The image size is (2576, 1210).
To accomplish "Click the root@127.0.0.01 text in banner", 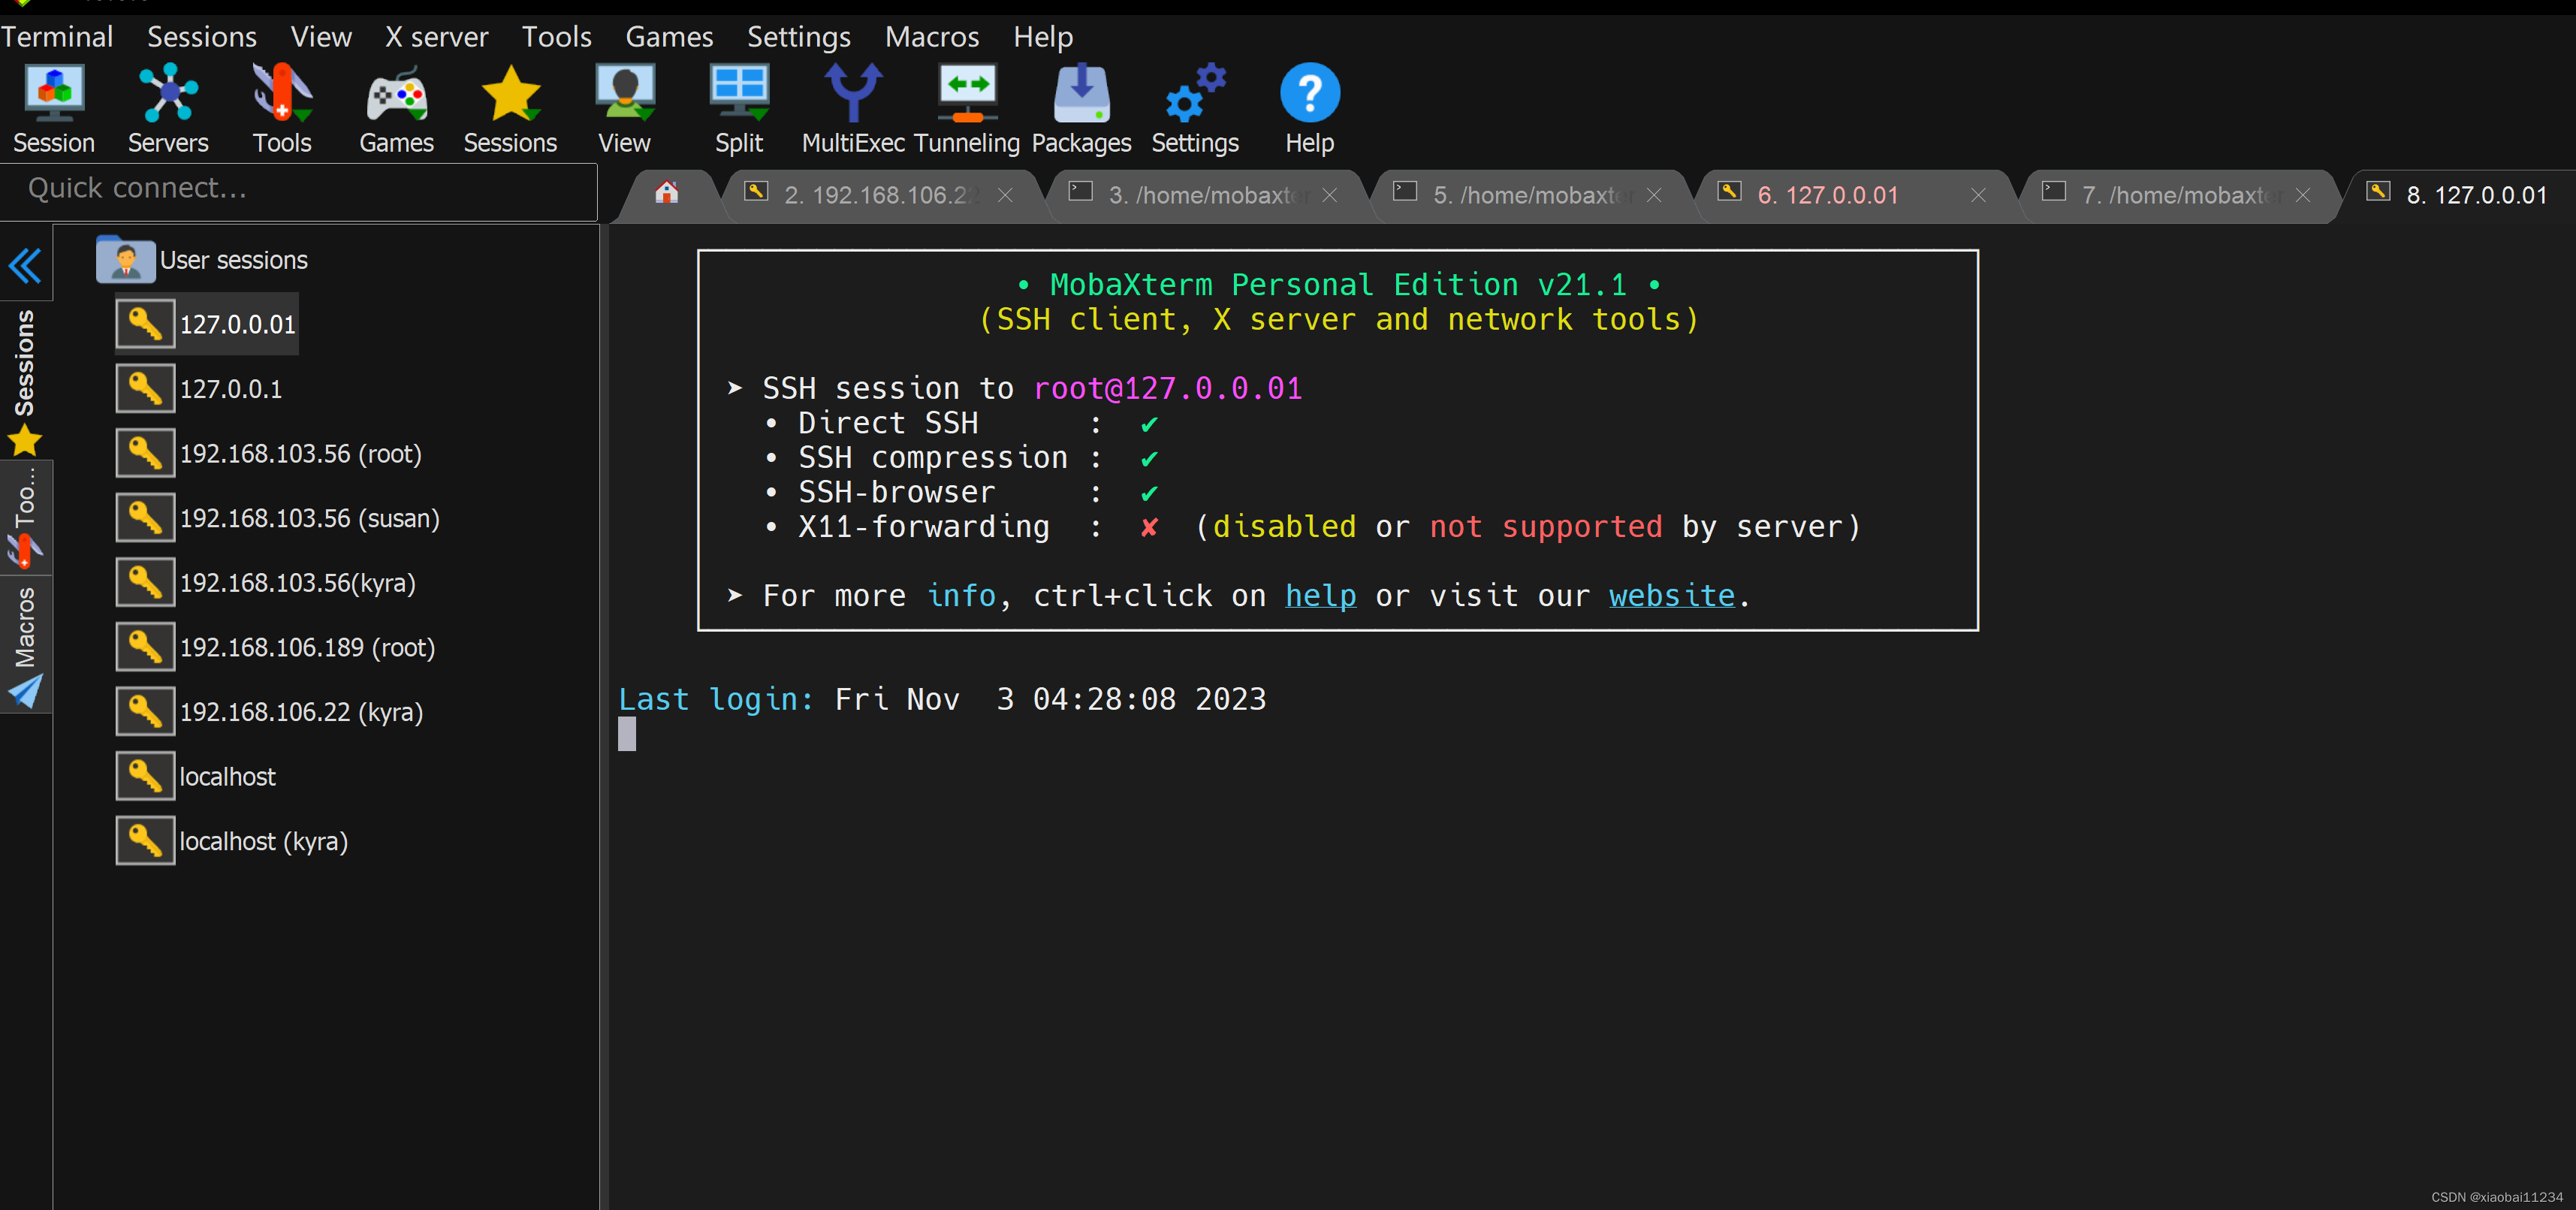I will click(x=1168, y=388).
